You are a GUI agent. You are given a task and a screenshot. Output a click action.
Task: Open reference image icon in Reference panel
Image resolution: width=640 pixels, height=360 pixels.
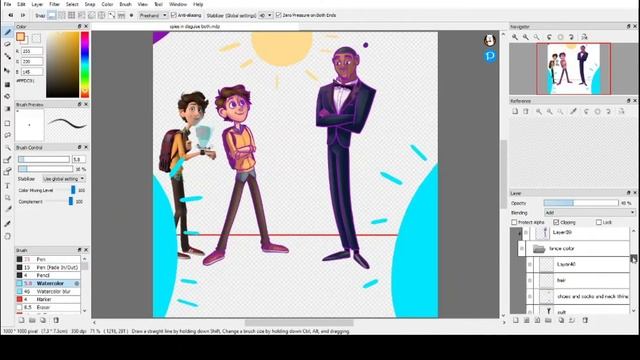515,111
